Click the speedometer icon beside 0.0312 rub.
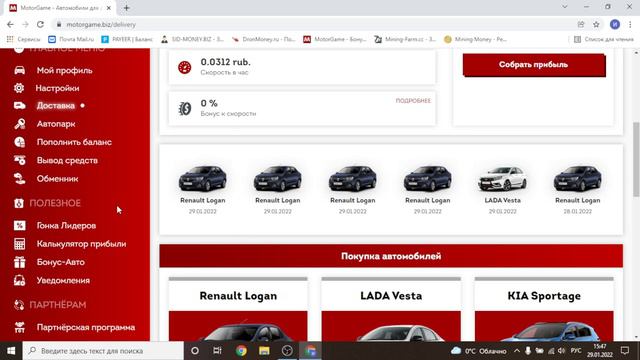640x360 pixels. point(184,67)
